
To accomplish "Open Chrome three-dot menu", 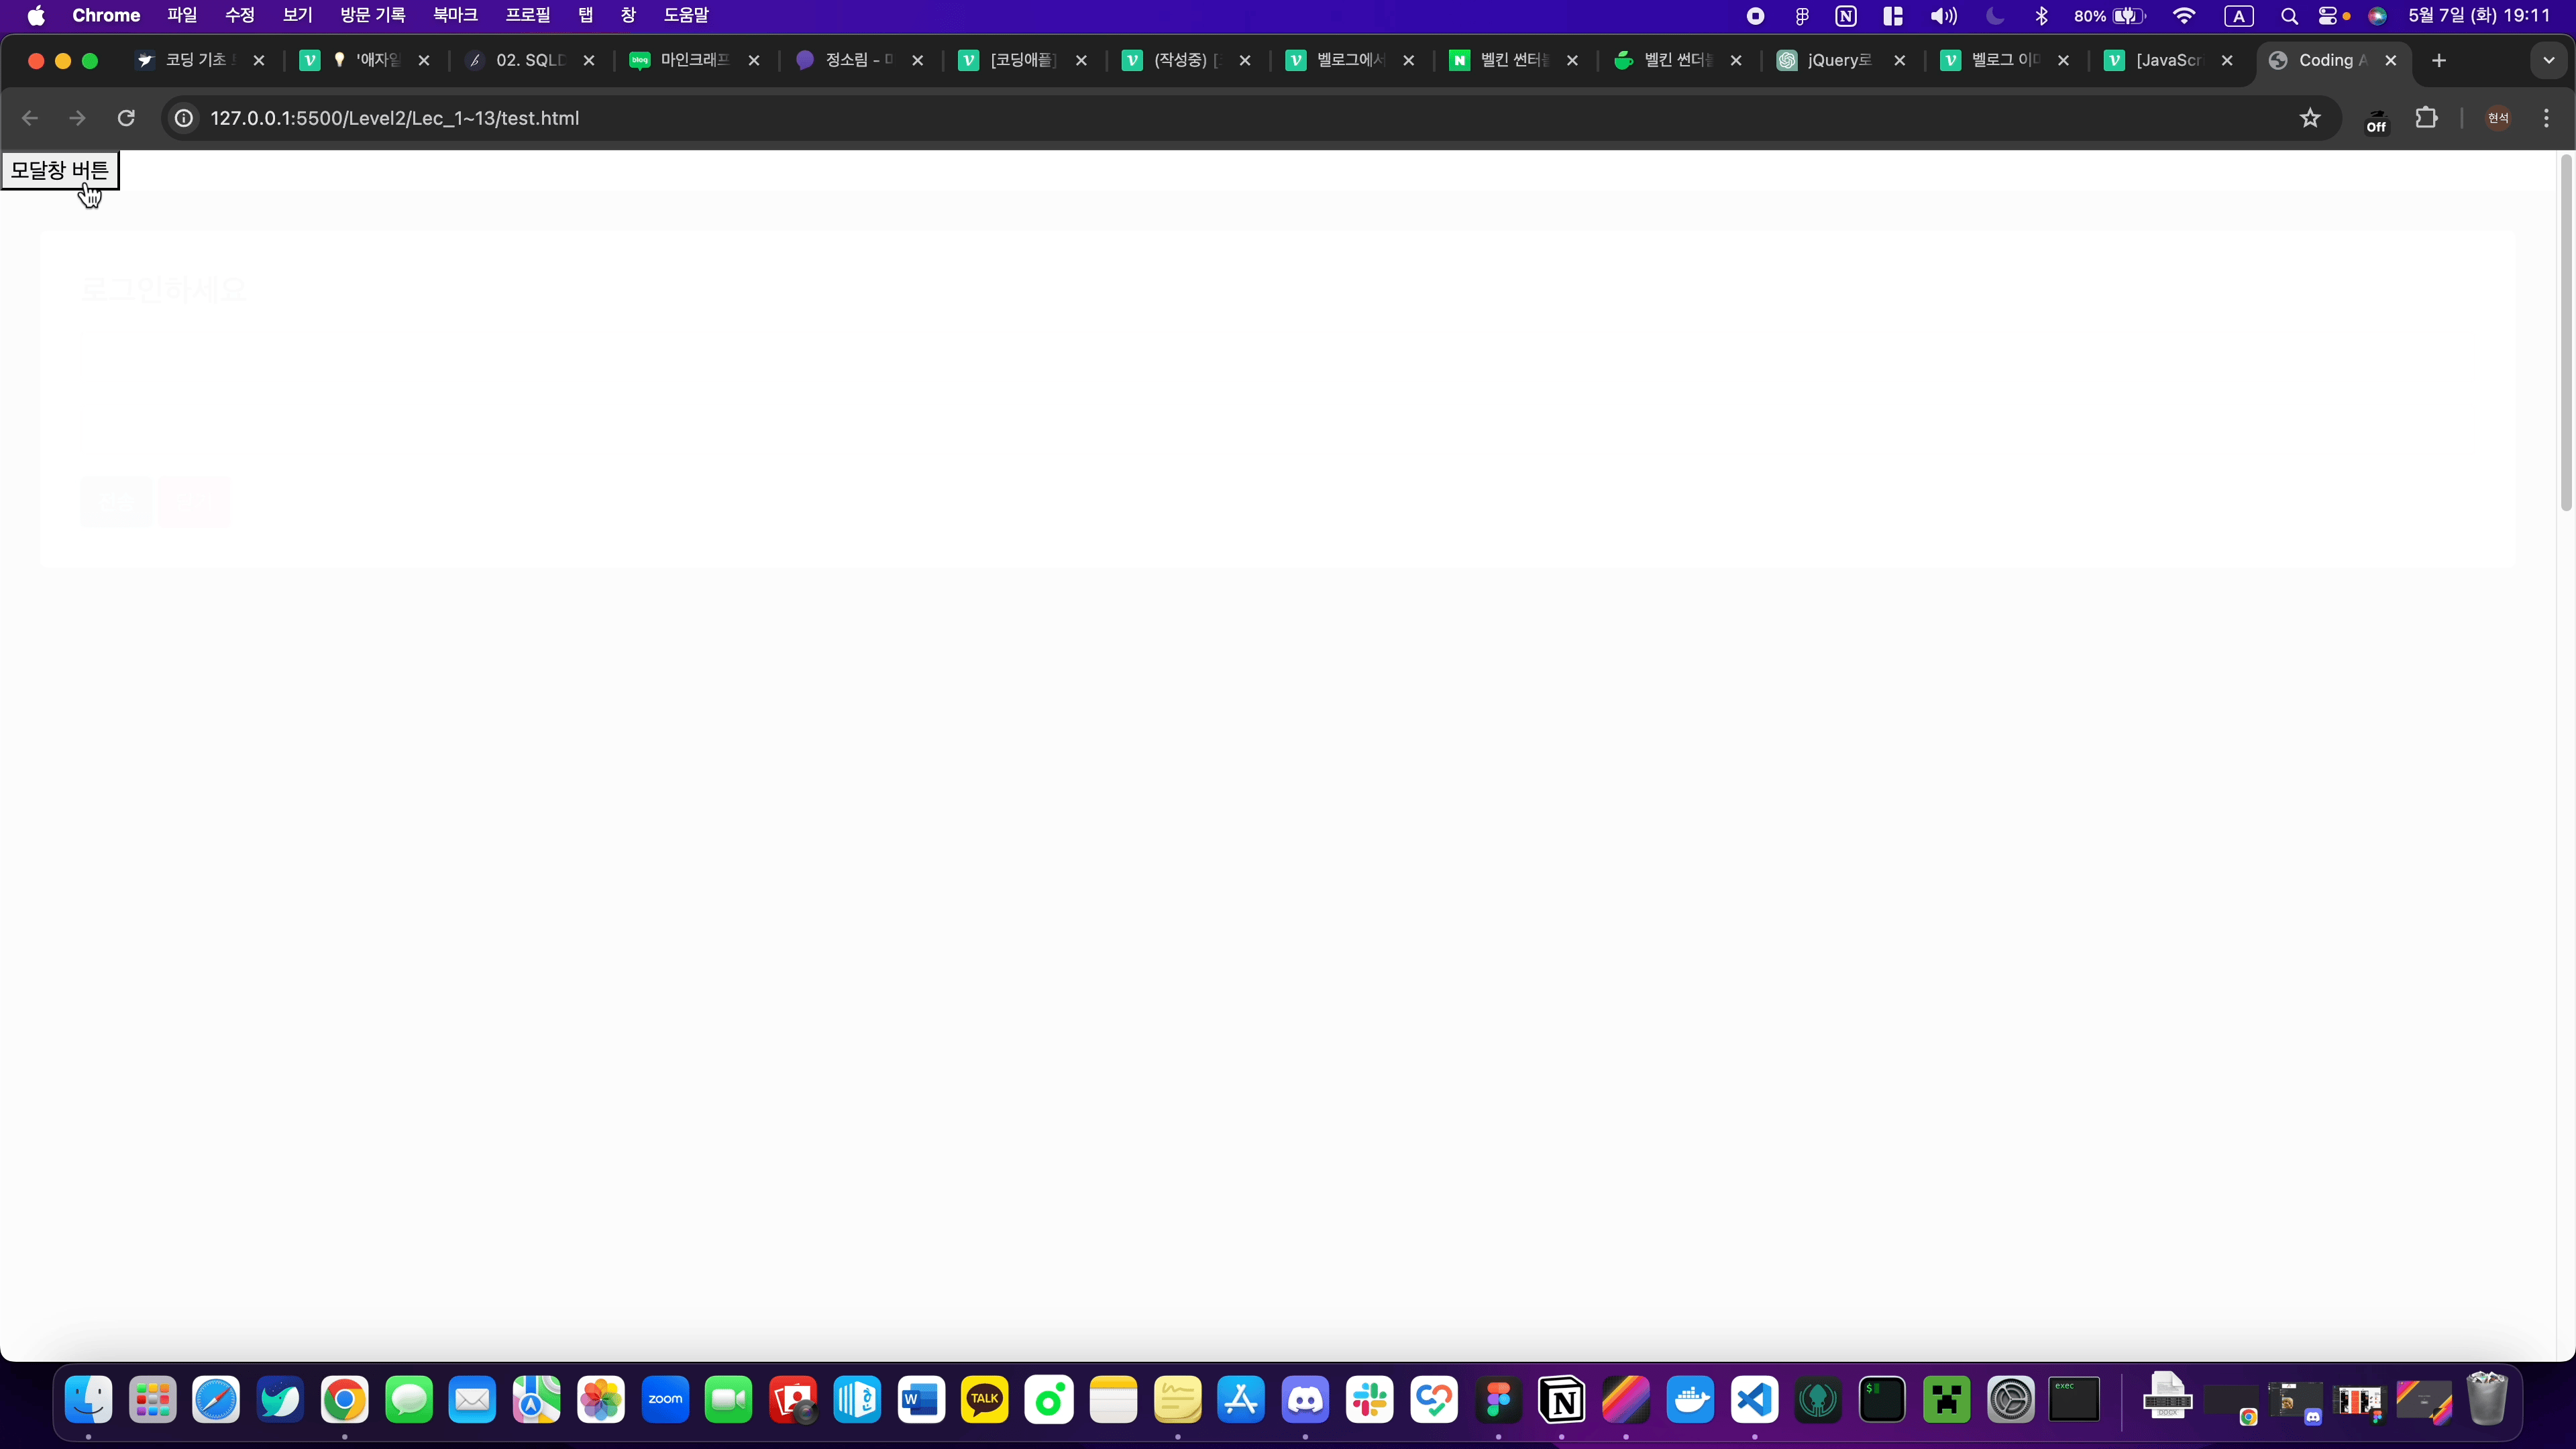I will [2546, 118].
